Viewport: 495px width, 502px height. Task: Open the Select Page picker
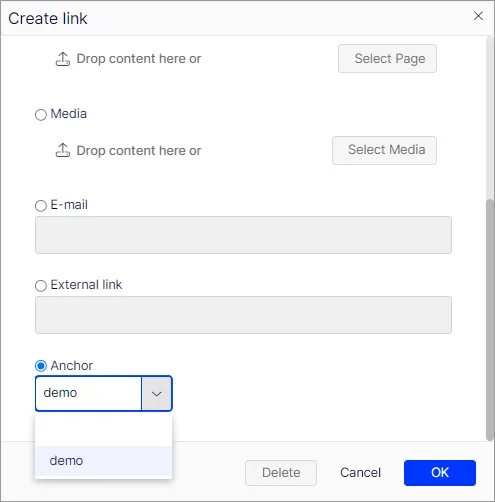[x=387, y=59]
